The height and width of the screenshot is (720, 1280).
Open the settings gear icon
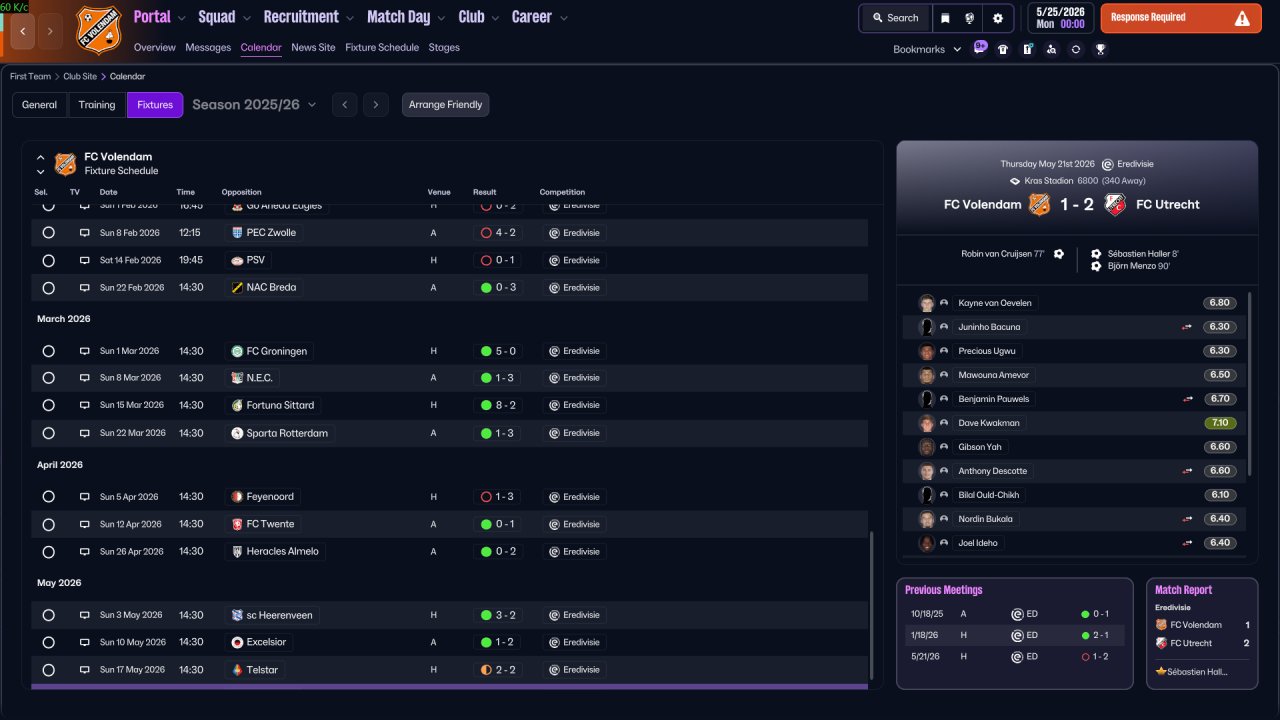997,18
